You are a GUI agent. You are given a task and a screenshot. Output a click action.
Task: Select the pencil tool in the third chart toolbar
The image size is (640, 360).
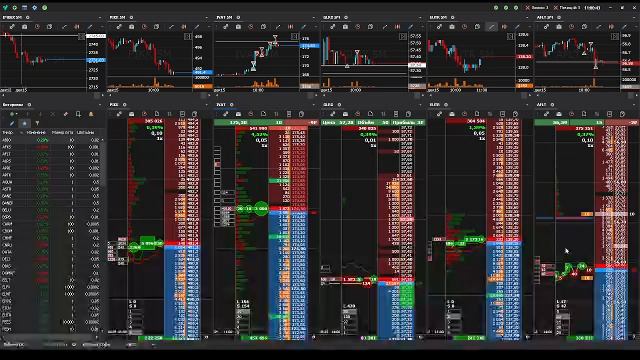click(x=304, y=27)
